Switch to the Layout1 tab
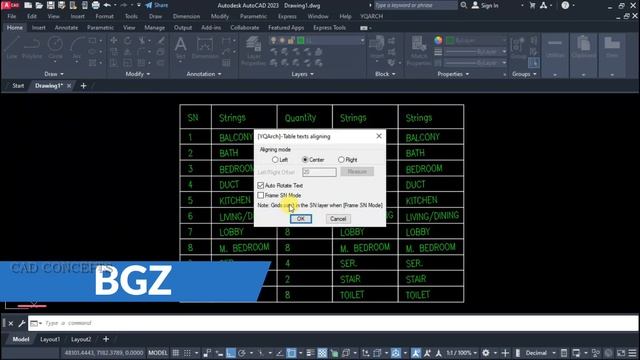This screenshot has width=640, height=360. (50, 339)
